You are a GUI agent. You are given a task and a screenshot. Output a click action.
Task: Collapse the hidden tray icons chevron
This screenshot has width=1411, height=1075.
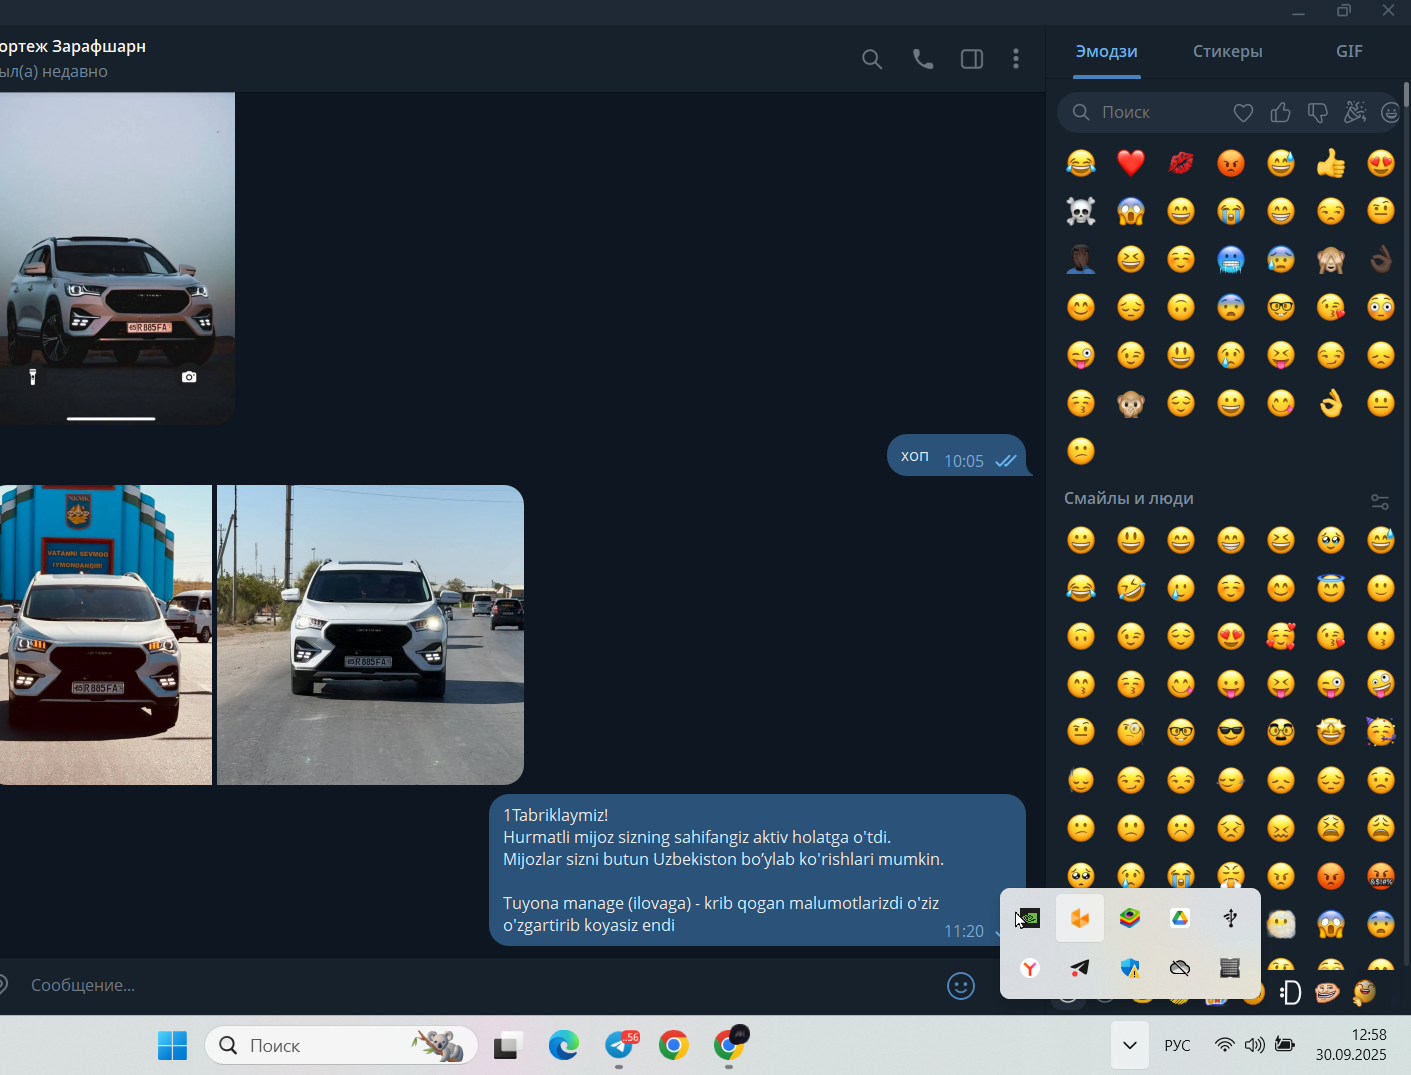point(1129,1046)
